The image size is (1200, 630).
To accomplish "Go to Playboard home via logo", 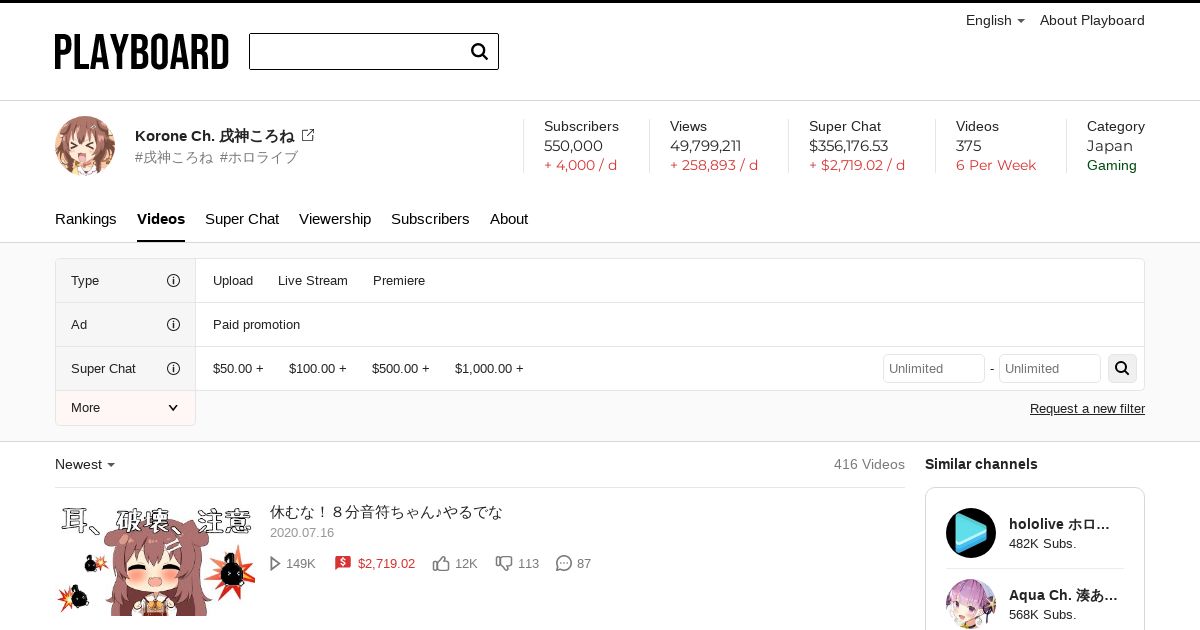I will (x=142, y=52).
